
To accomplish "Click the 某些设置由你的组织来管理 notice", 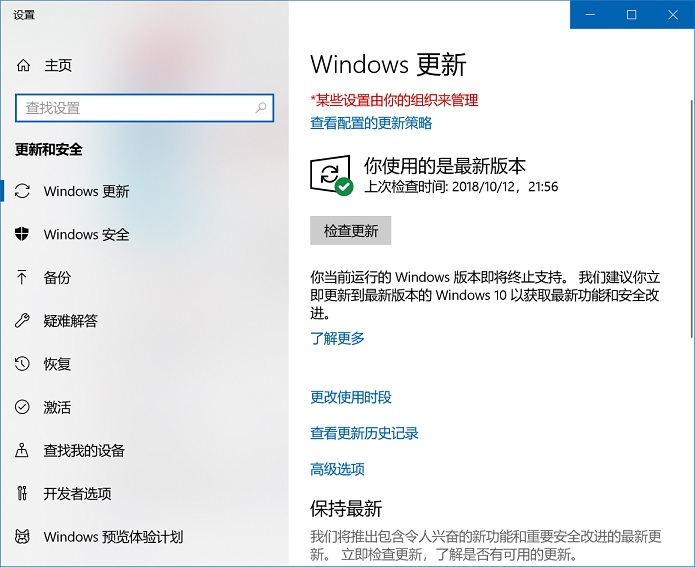I will [x=394, y=100].
